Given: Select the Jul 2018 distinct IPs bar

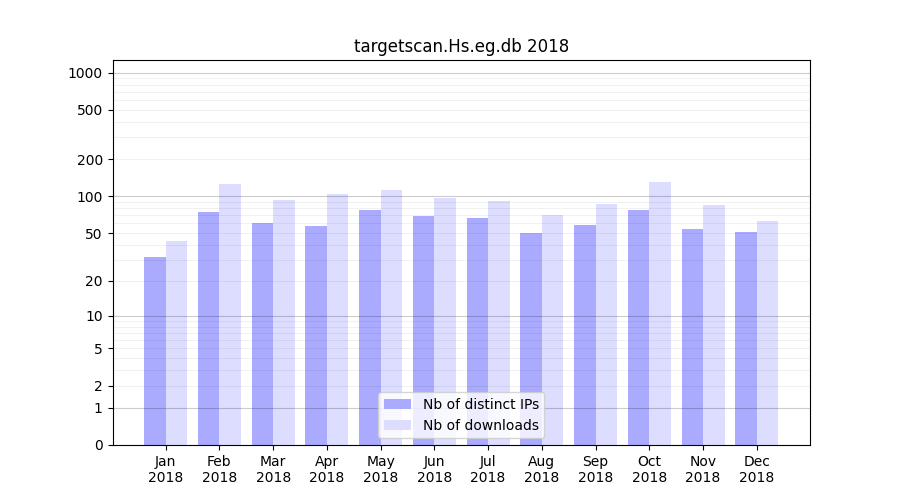Looking at the screenshot, I should tap(477, 331).
